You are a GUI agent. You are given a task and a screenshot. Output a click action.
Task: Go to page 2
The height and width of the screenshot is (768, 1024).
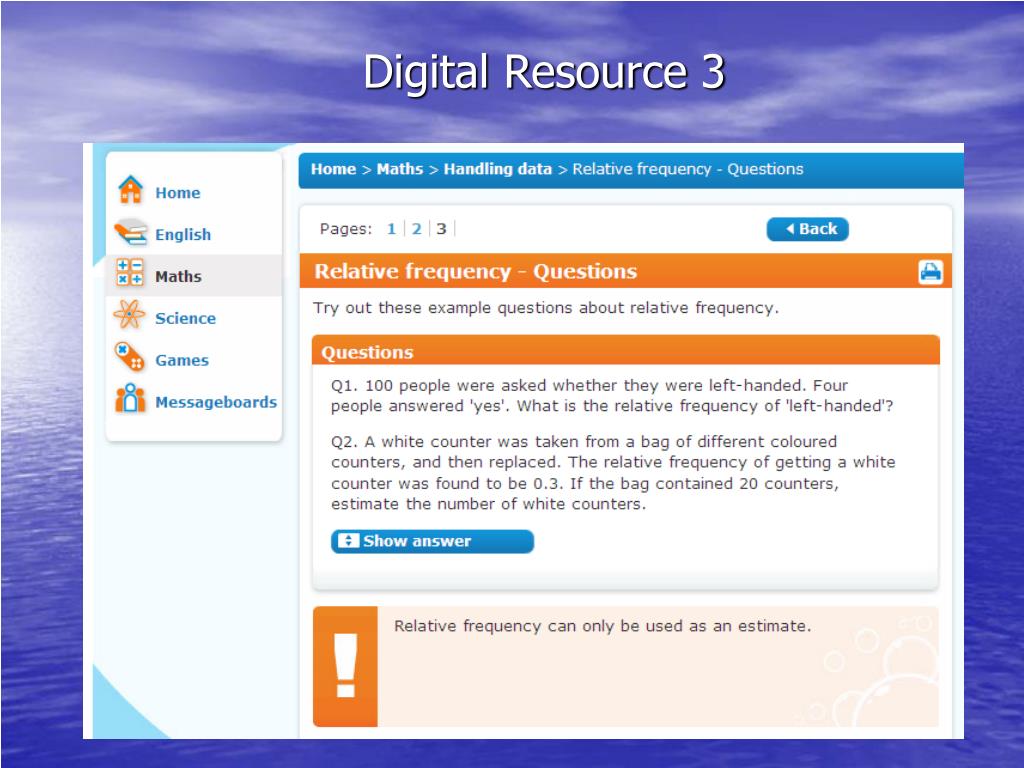pyautogui.click(x=416, y=229)
